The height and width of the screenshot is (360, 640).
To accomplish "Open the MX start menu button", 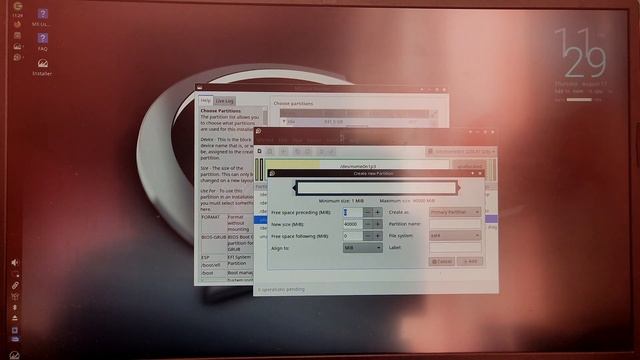I will 14,355.
